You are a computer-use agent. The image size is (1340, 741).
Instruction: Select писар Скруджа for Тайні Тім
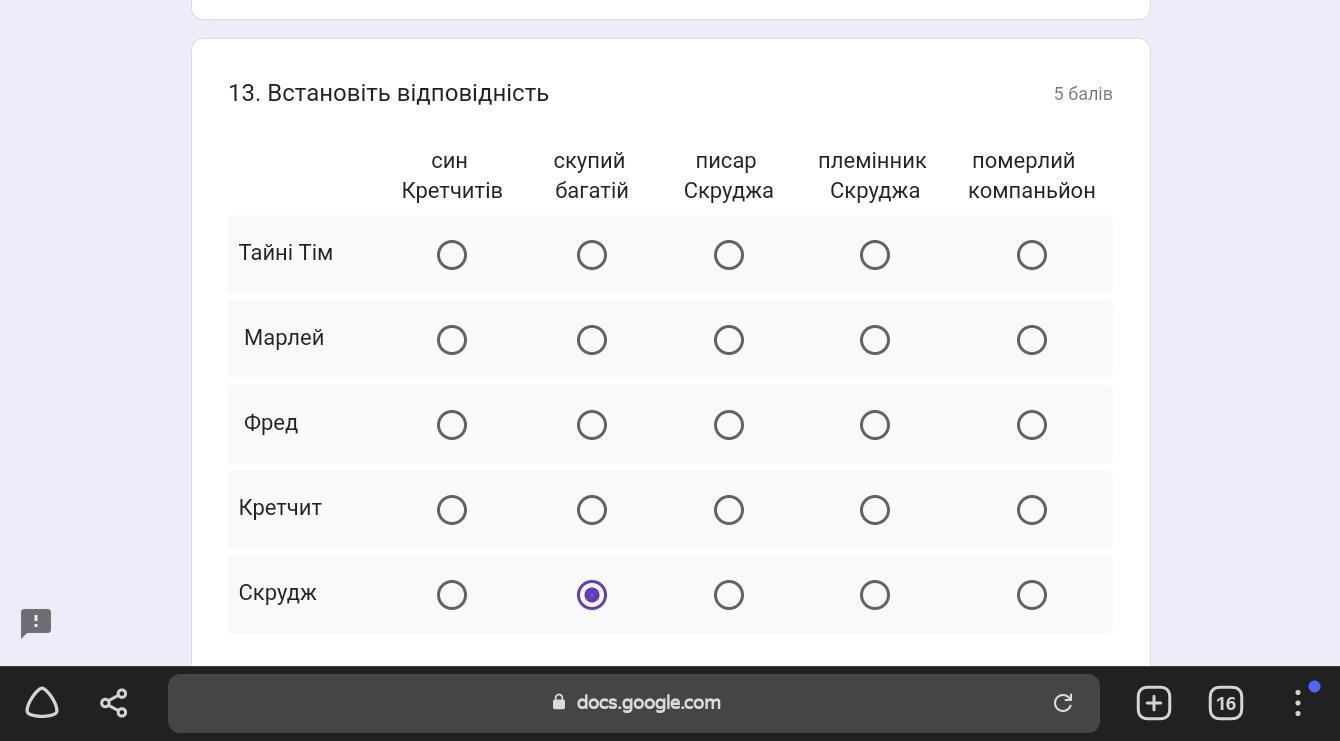pos(729,255)
